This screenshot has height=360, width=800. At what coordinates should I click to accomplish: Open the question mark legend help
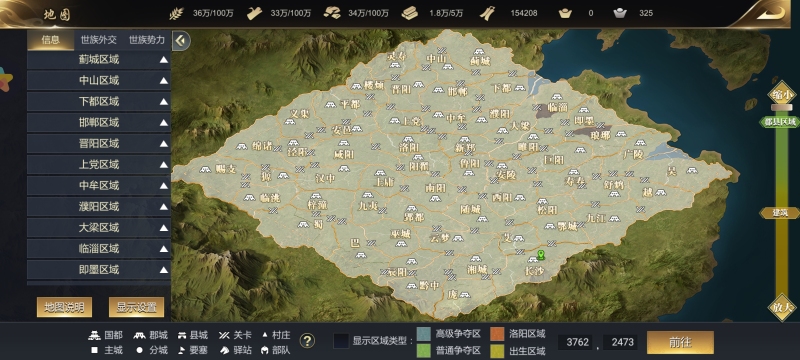pos(307,341)
